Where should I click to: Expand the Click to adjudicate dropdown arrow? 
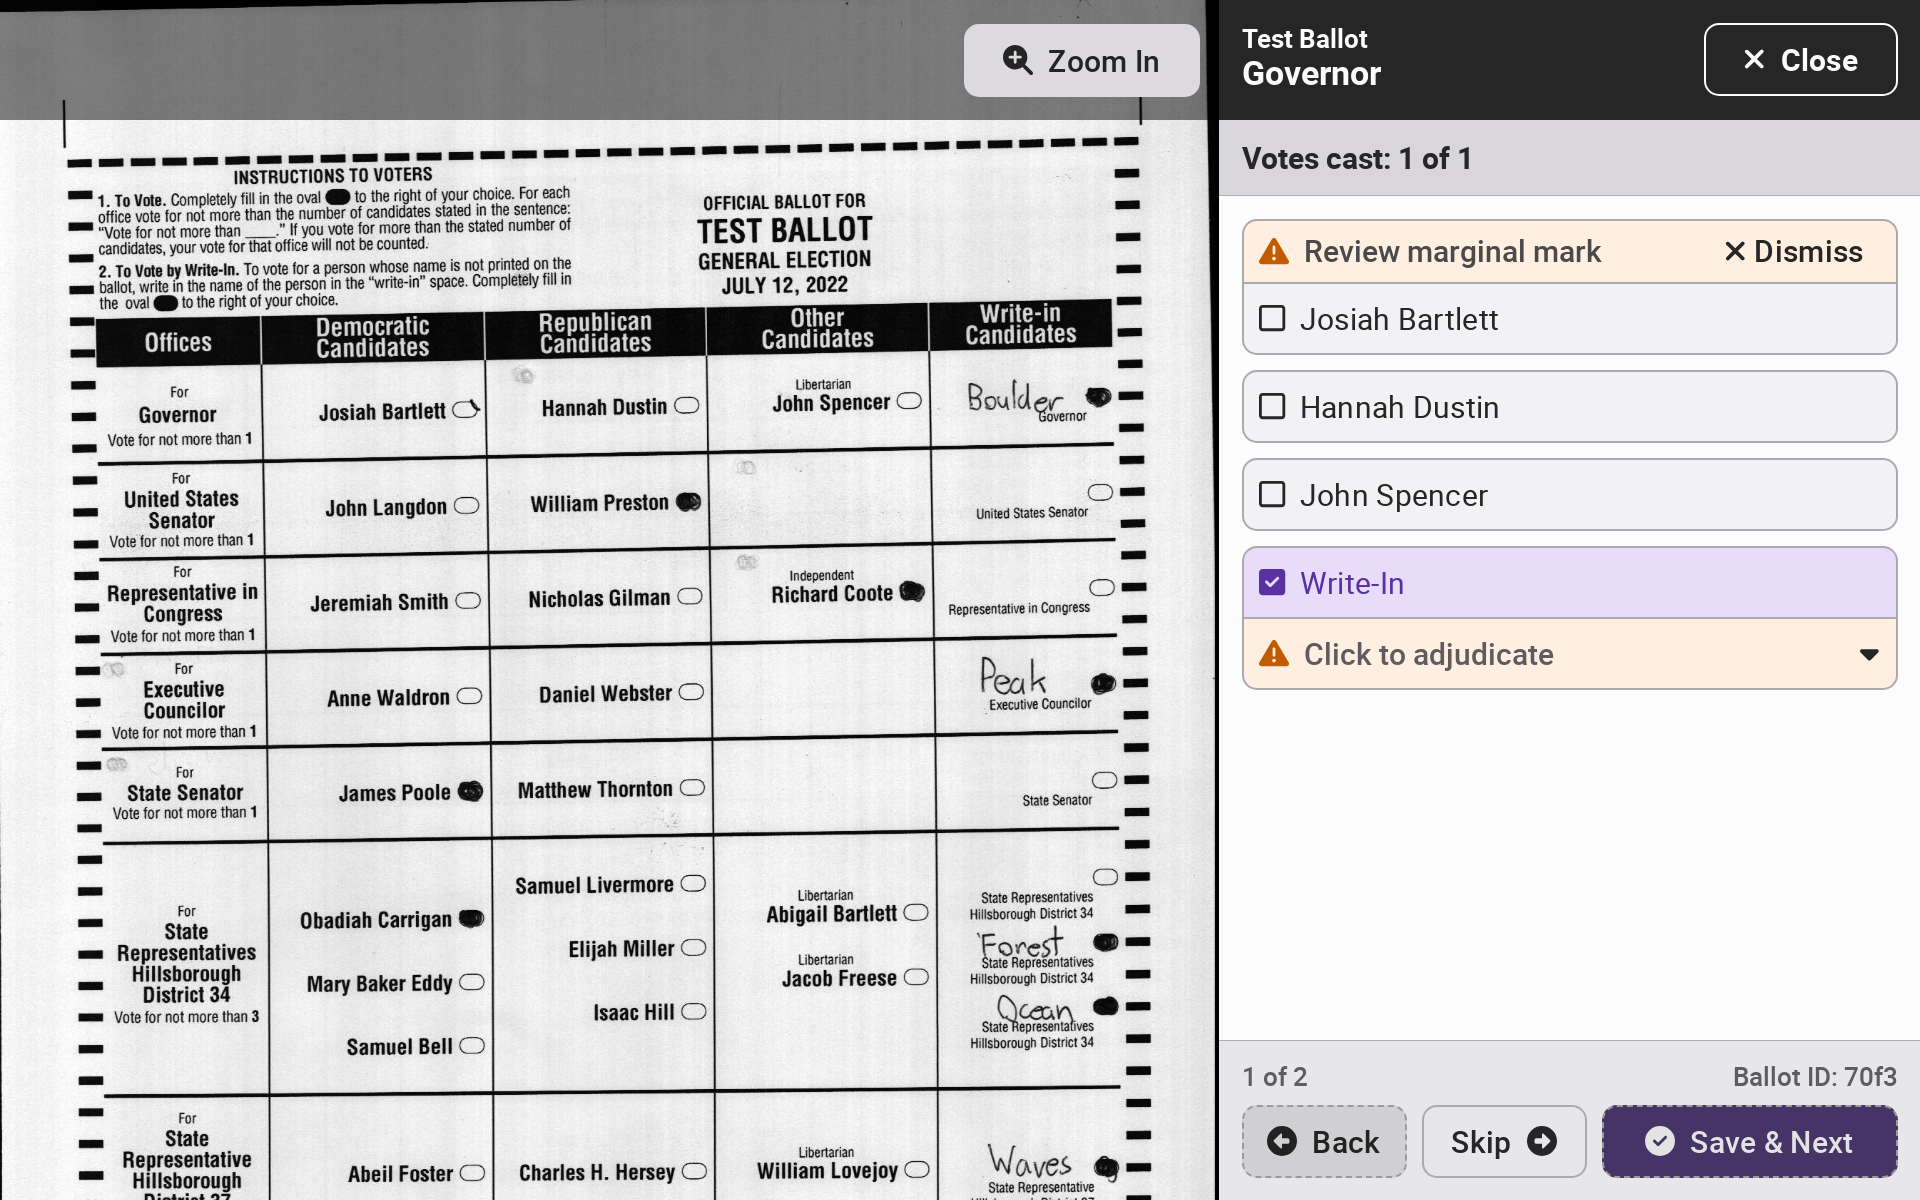1868,655
